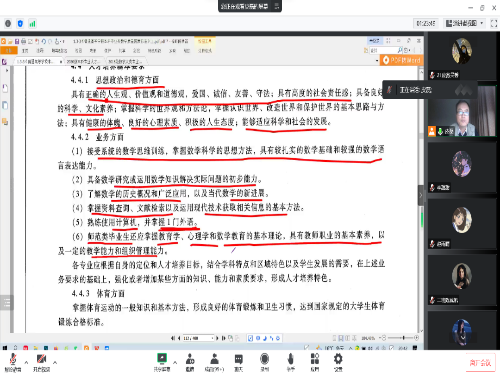Expand share screen options chevron
Screen dimensions: 500x375
point(175,362)
